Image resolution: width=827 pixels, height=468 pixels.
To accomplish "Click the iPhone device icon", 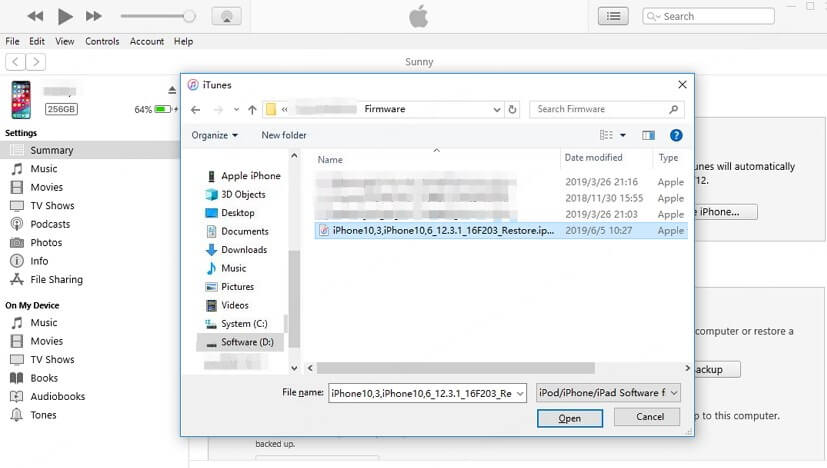I will [x=20, y=100].
